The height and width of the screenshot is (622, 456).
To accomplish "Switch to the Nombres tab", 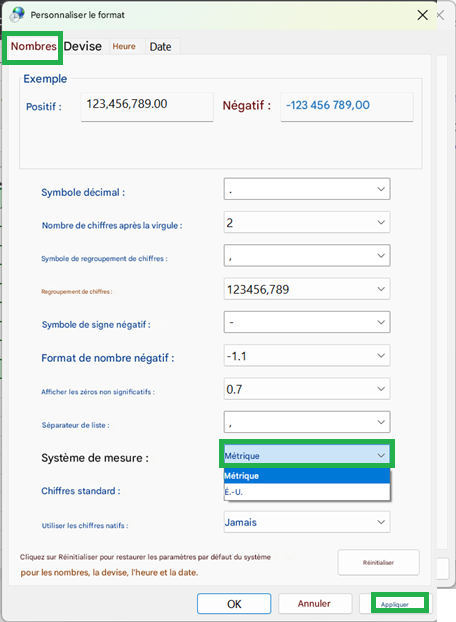I will pyautogui.click(x=33, y=47).
